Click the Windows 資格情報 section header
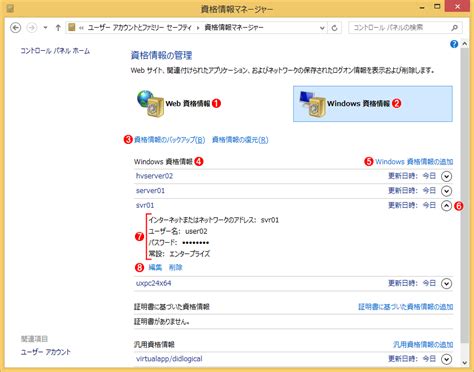The height and width of the screenshot is (372, 474). tap(163, 162)
